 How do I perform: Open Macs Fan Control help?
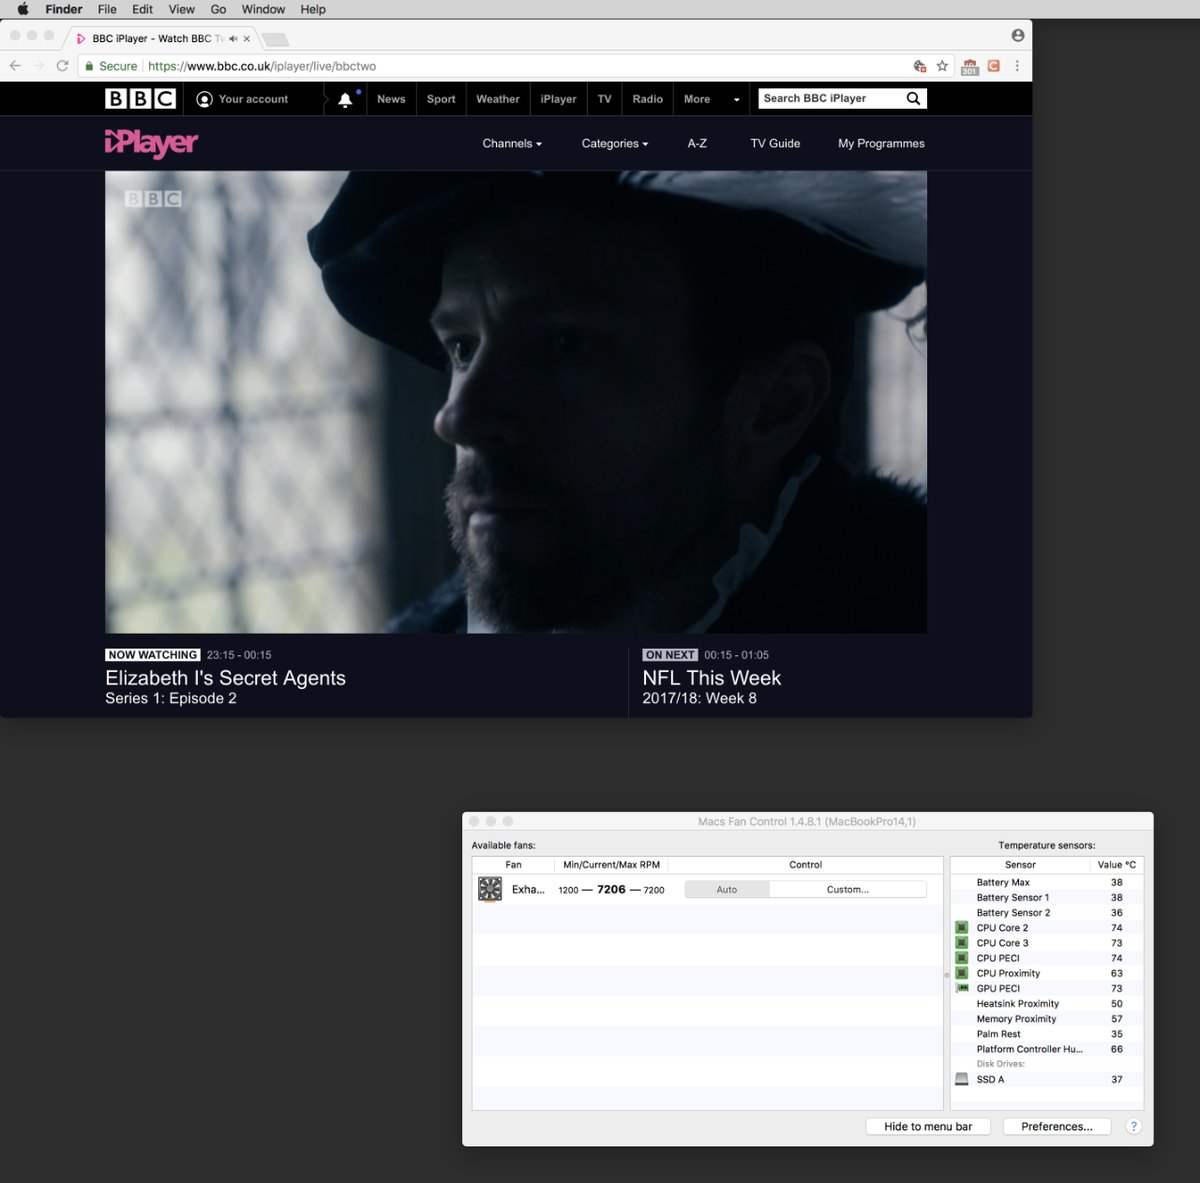coord(1133,1126)
